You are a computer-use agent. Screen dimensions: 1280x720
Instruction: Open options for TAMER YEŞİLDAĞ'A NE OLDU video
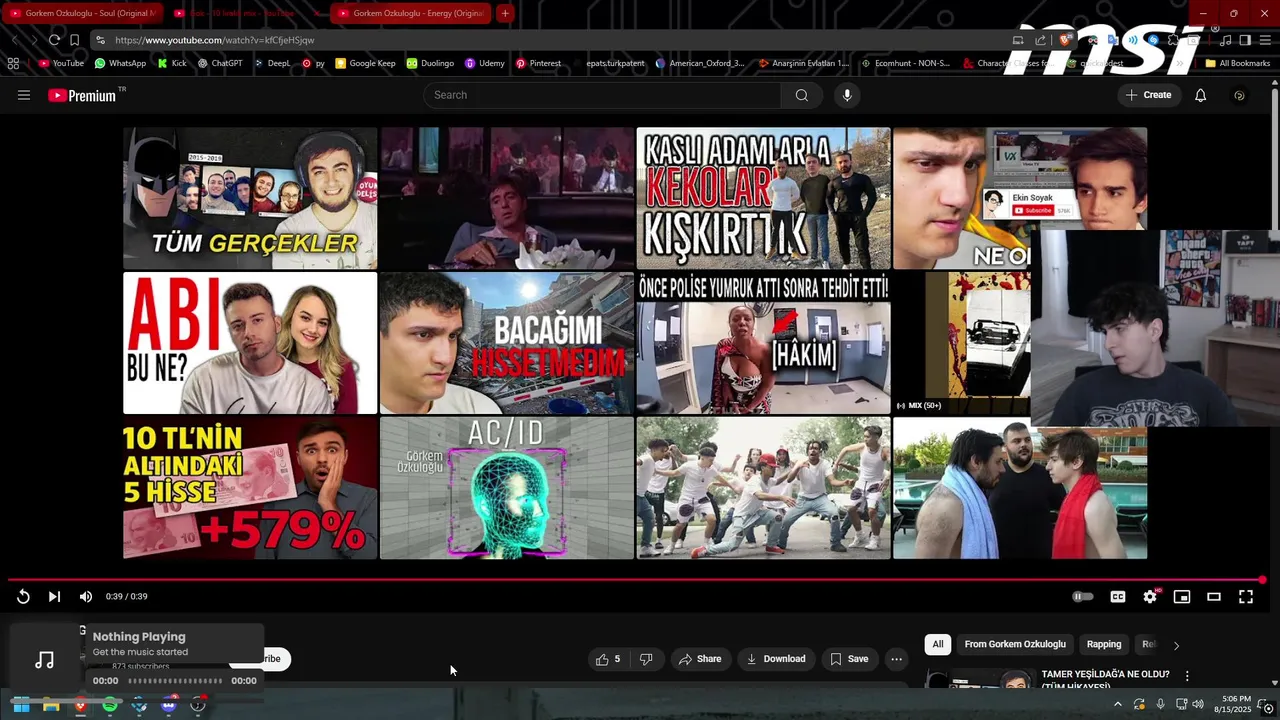tap(1187, 676)
